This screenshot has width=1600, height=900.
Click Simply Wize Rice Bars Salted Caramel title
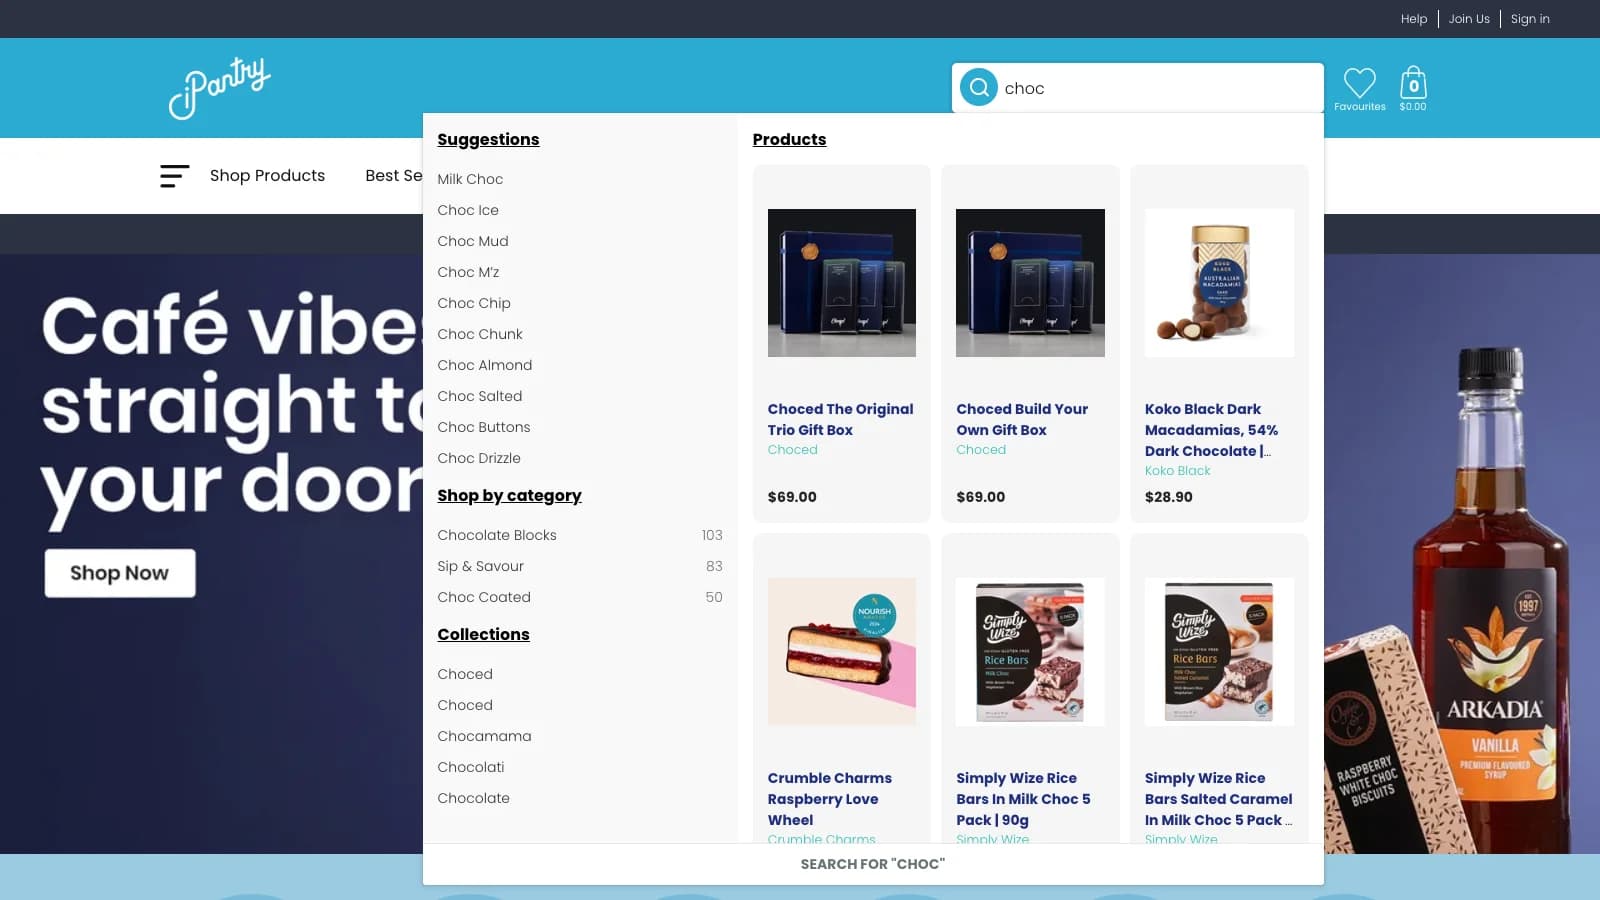[1219, 799]
